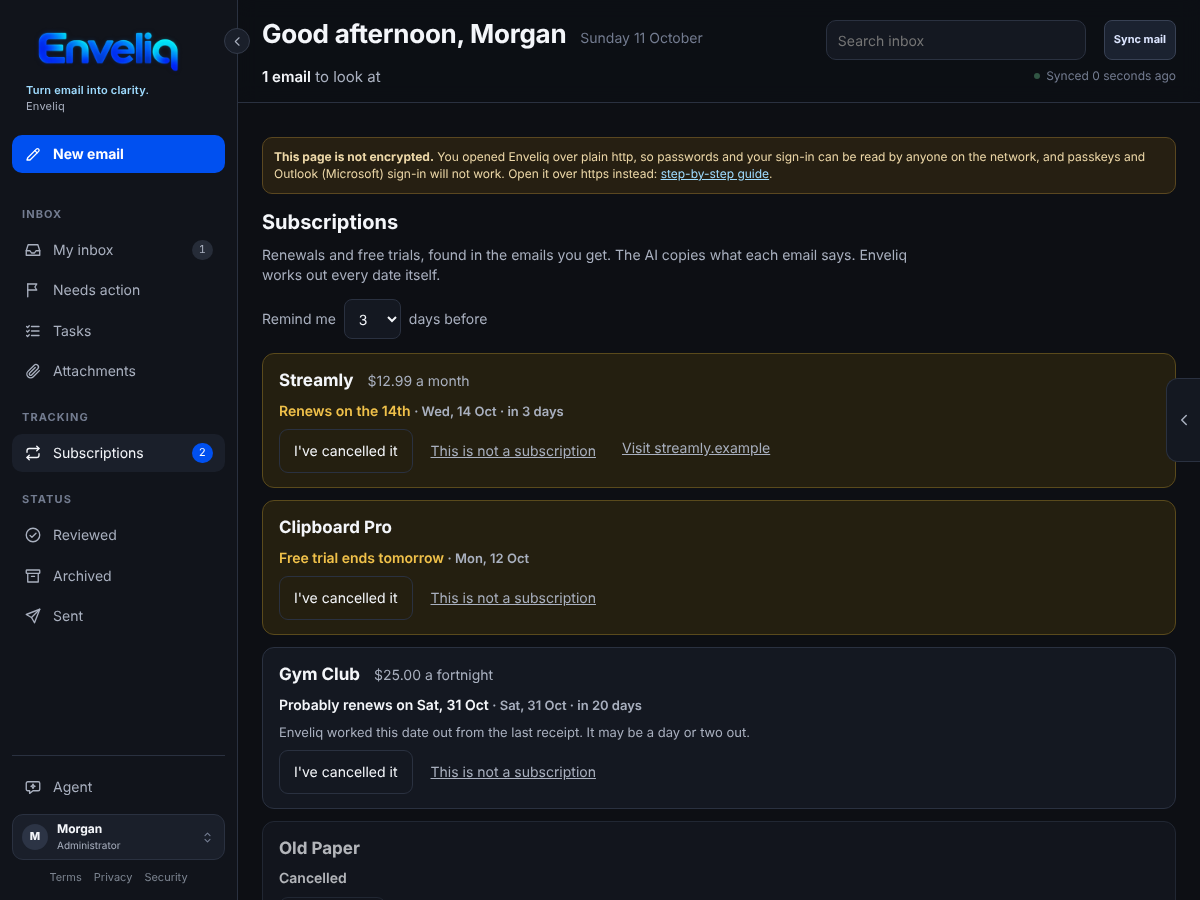Screen dimensions: 1200x900
Task: Click the 'Sunday 11 October' date
Action: point(641,38)
